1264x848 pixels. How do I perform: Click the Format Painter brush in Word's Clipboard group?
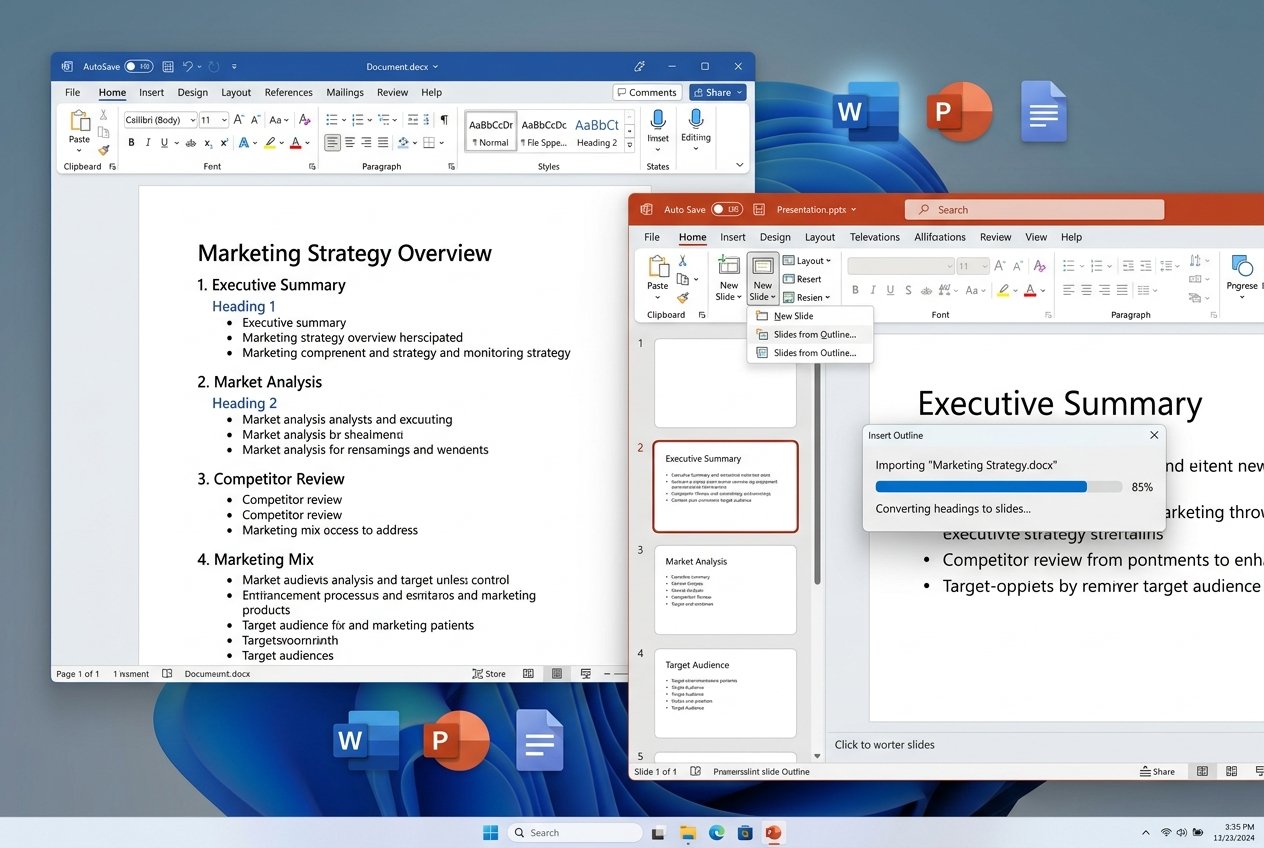point(103,150)
